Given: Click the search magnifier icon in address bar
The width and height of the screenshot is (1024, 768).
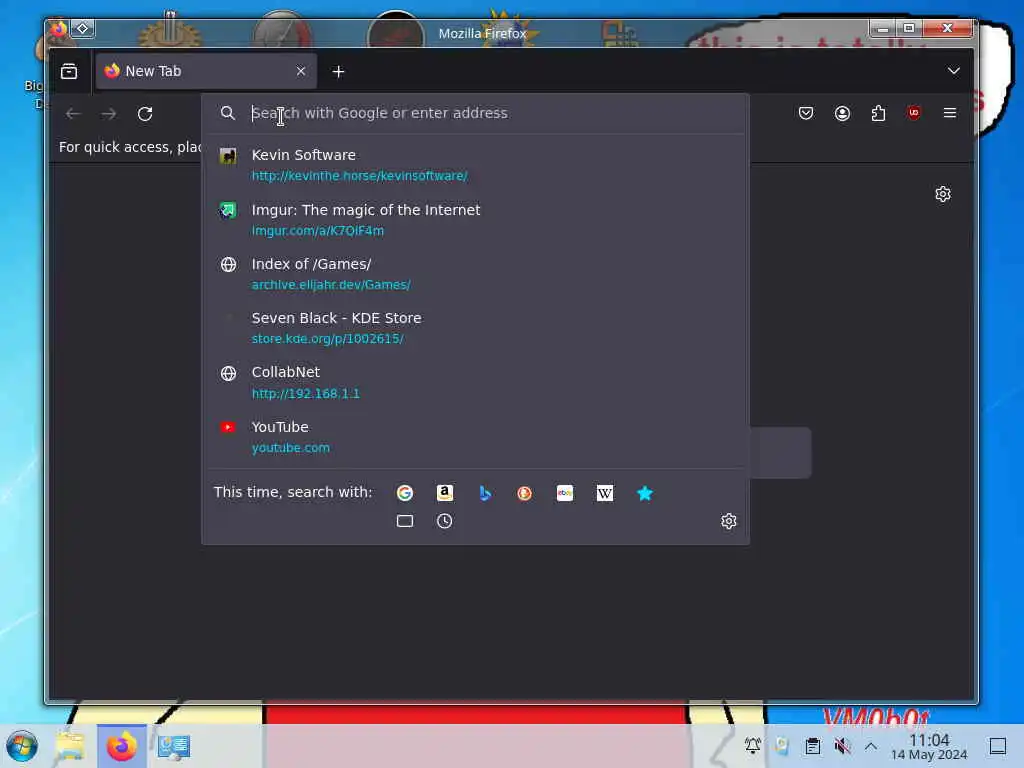Looking at the screenshot, I should pos(227,113).
